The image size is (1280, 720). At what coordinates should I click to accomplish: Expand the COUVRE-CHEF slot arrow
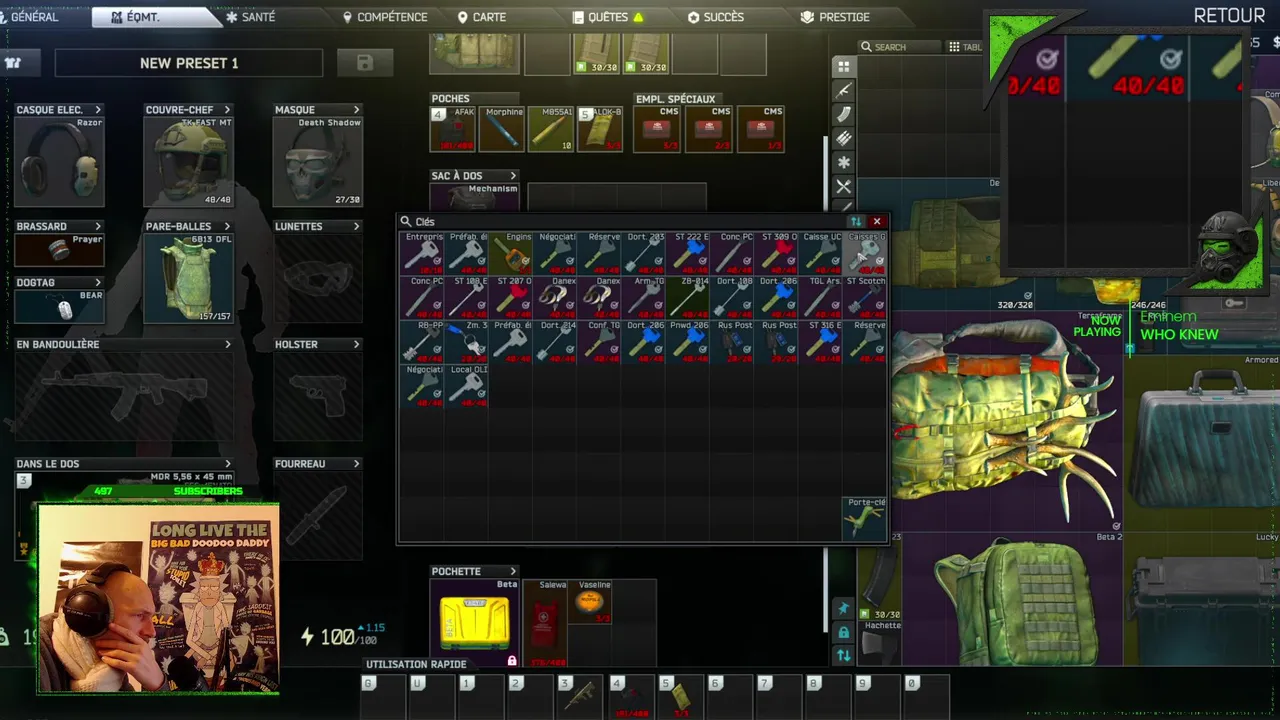pyautogui.click(x=227, y=110)
